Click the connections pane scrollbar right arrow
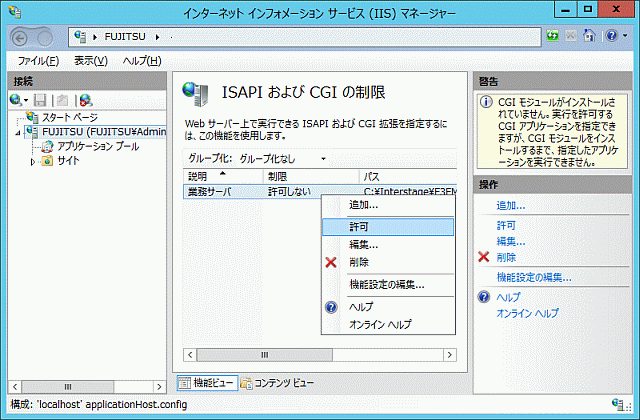This screenshot has height=420, width=640. tap(159, 387)
